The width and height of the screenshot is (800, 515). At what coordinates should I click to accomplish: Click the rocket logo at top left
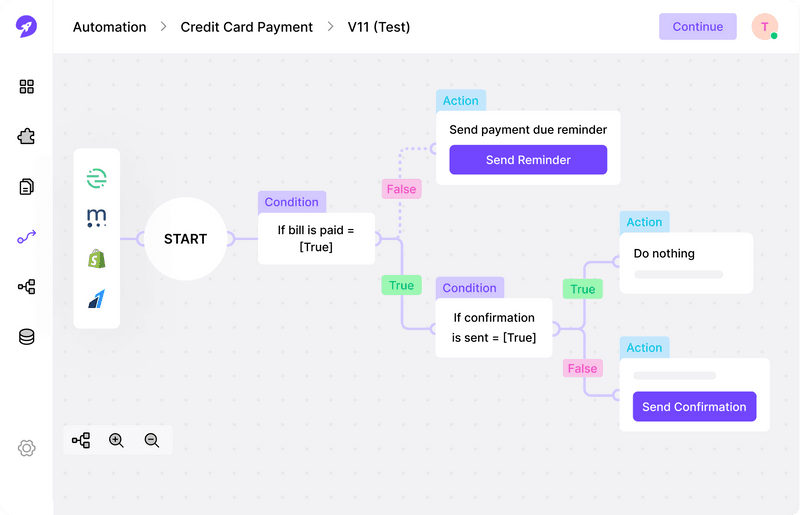pyautogui.click(x=26, y=27)
